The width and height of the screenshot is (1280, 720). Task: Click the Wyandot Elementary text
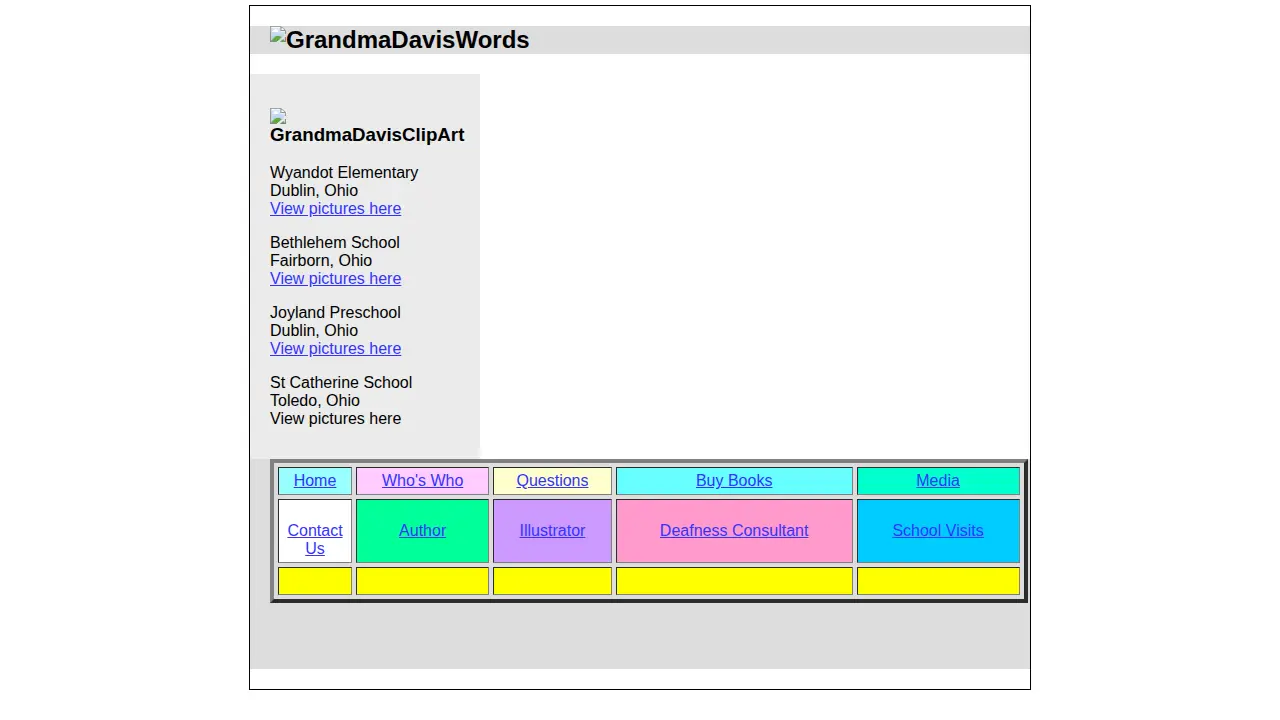(344, 173)
